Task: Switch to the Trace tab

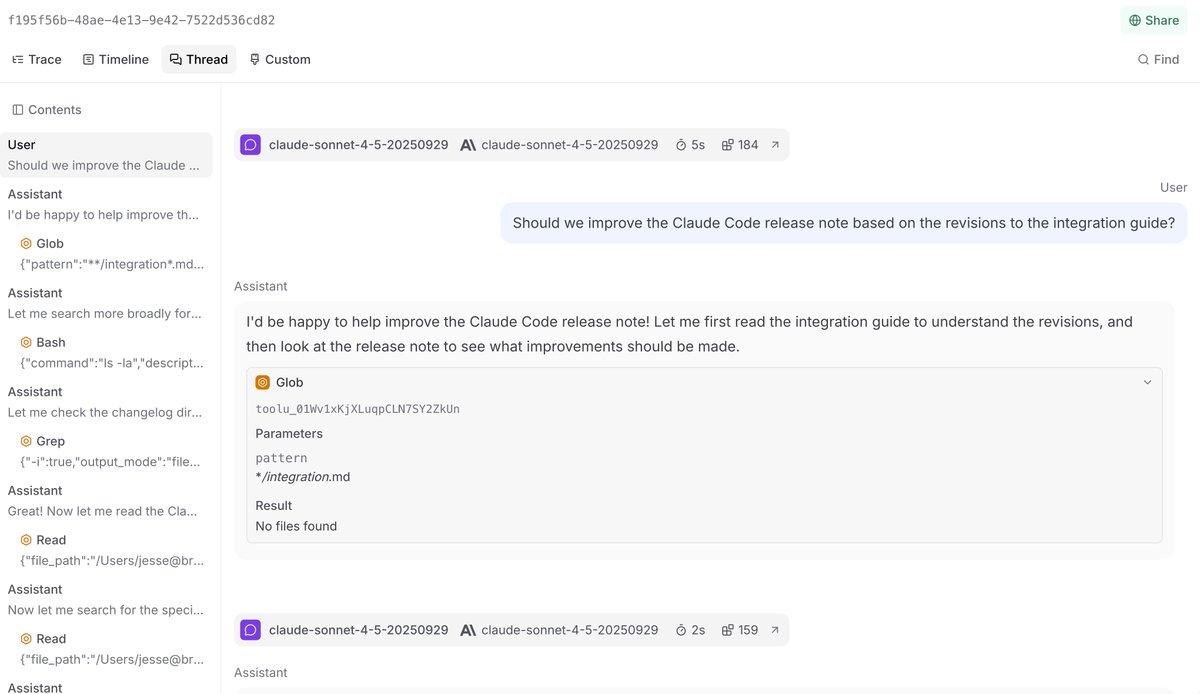Action: point(37,59)
